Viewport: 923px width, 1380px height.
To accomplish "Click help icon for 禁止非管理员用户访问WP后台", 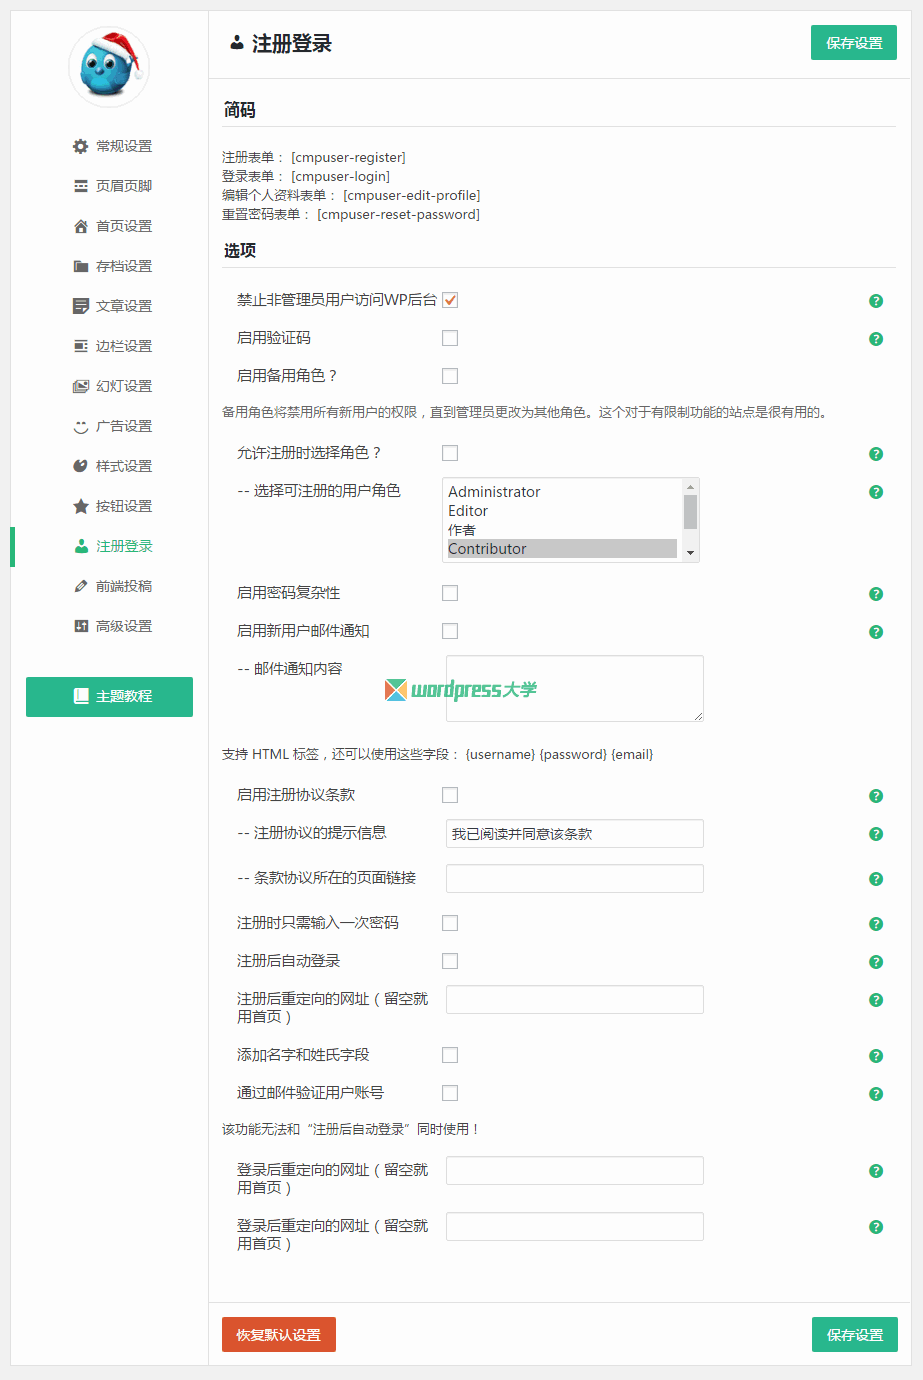I will [x=876, y=301].
